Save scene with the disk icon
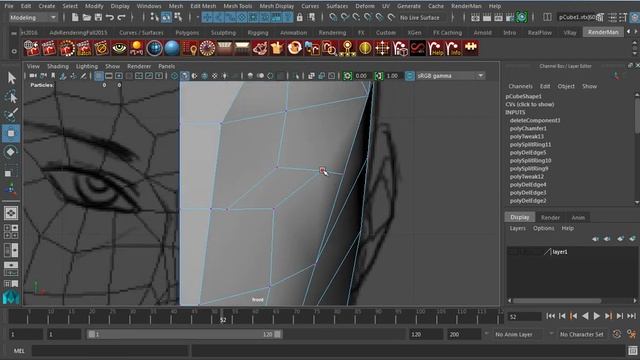Image resolution: width=640 pixels, height=360 pixels. pos(98,17)
